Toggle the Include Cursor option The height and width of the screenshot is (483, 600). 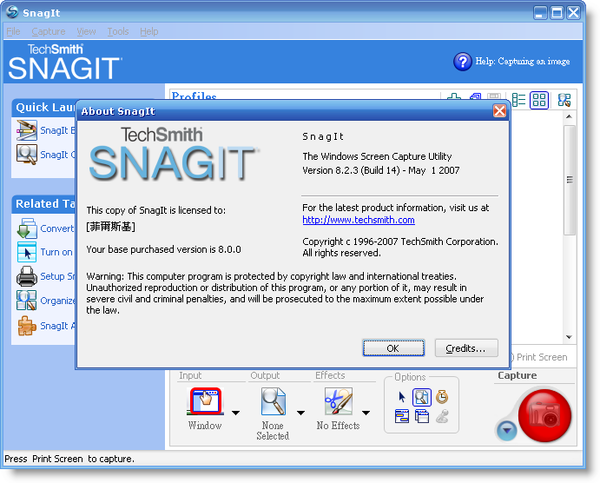[402, 397]
